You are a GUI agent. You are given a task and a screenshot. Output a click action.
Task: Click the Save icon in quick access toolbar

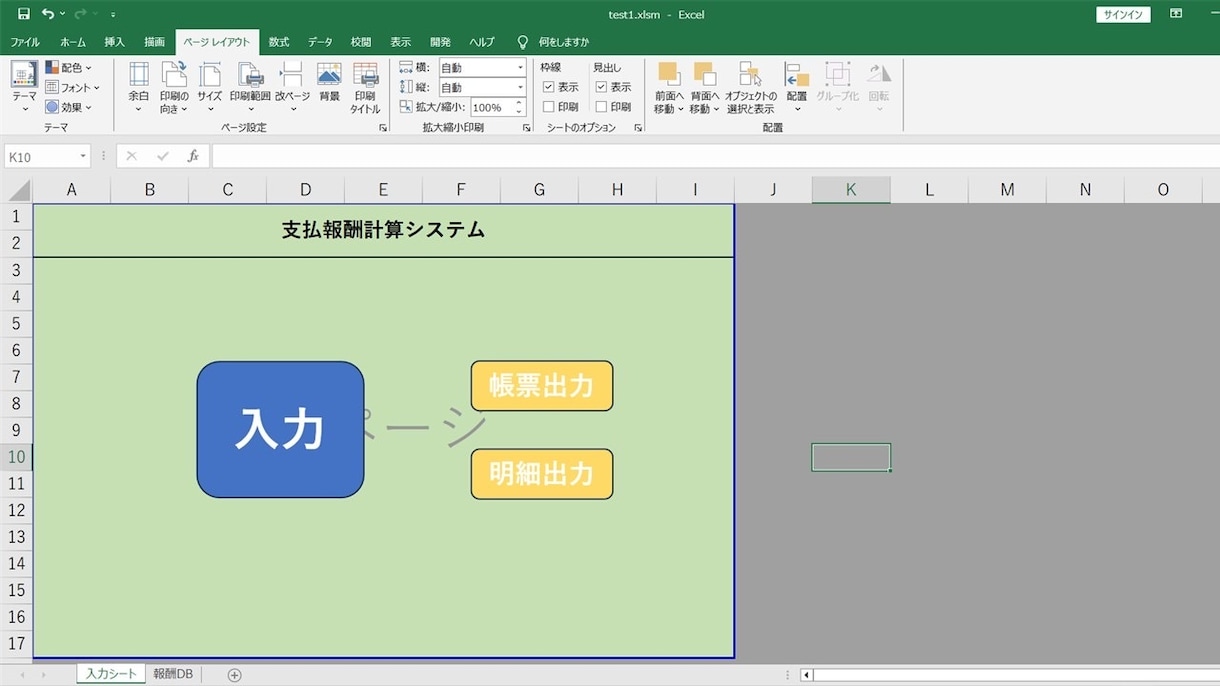pyautogui.click(x=23, y=14)
